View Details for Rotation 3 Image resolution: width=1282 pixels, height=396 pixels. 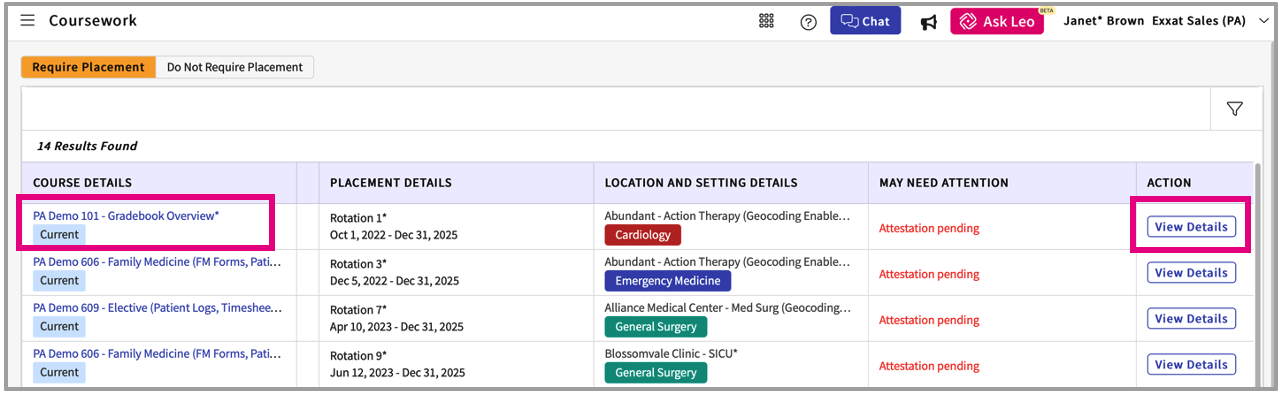coord(1191,273)
